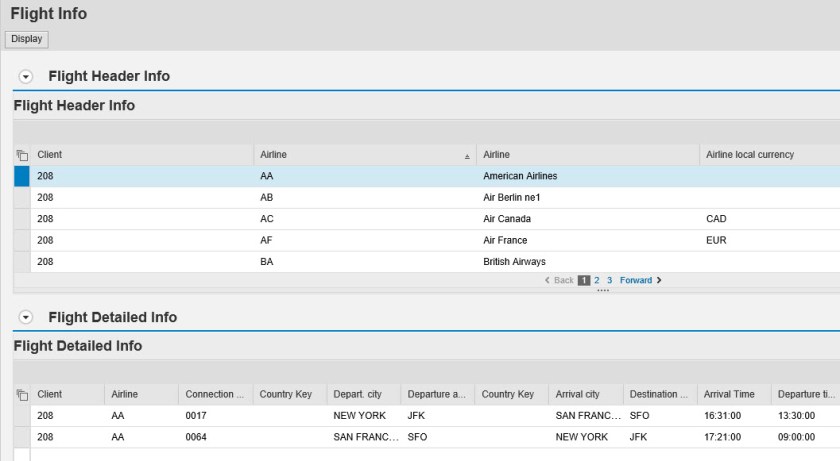Click Arrival city column header

586,395
